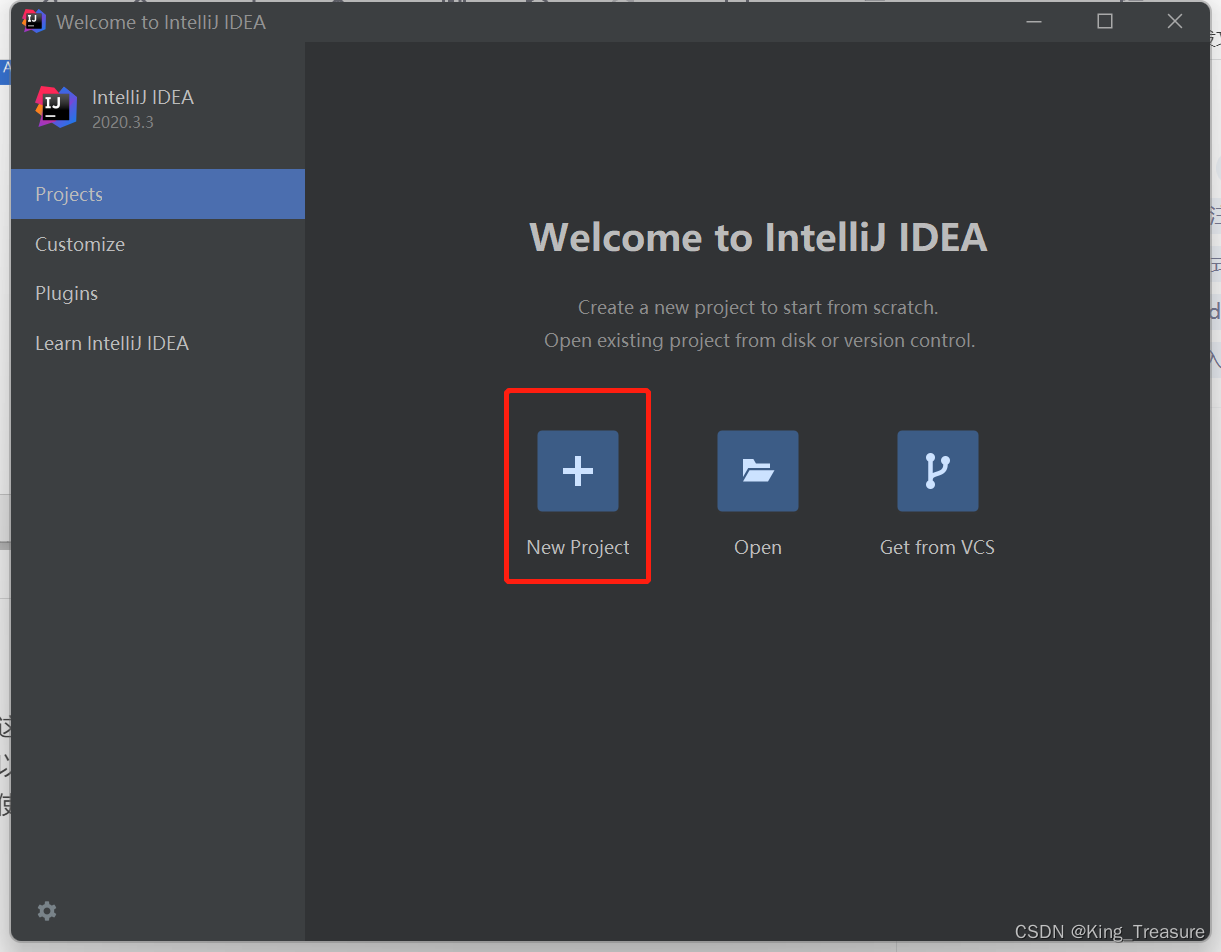This screenshot has width=1221, height=952.
Task: Click the Open label
Action: 758,548
